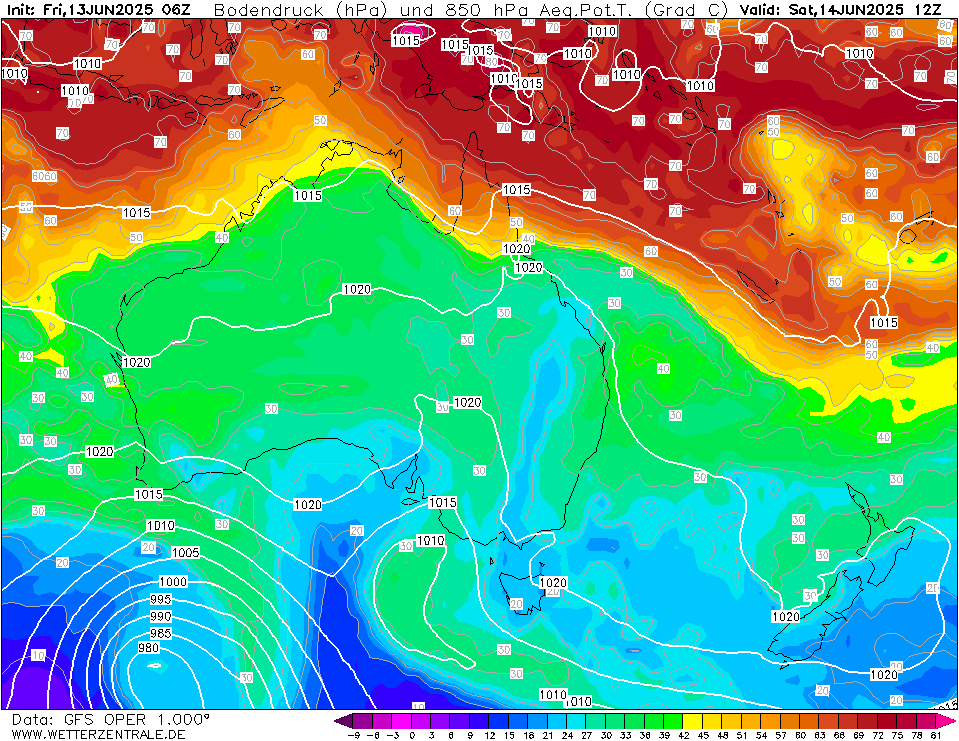Click the 78 legend scale label
Image resolution: width=959 pixels, height=741 pixels.
pyautogui.click(x=917, y=735)
